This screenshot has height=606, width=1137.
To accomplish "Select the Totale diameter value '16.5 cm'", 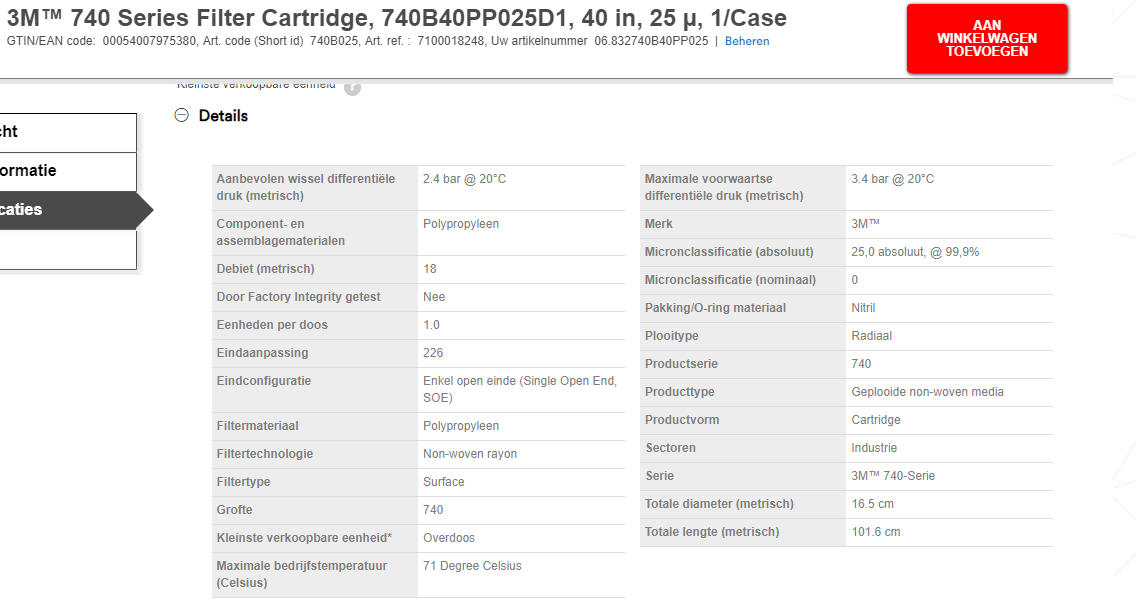I will point(872,504).
